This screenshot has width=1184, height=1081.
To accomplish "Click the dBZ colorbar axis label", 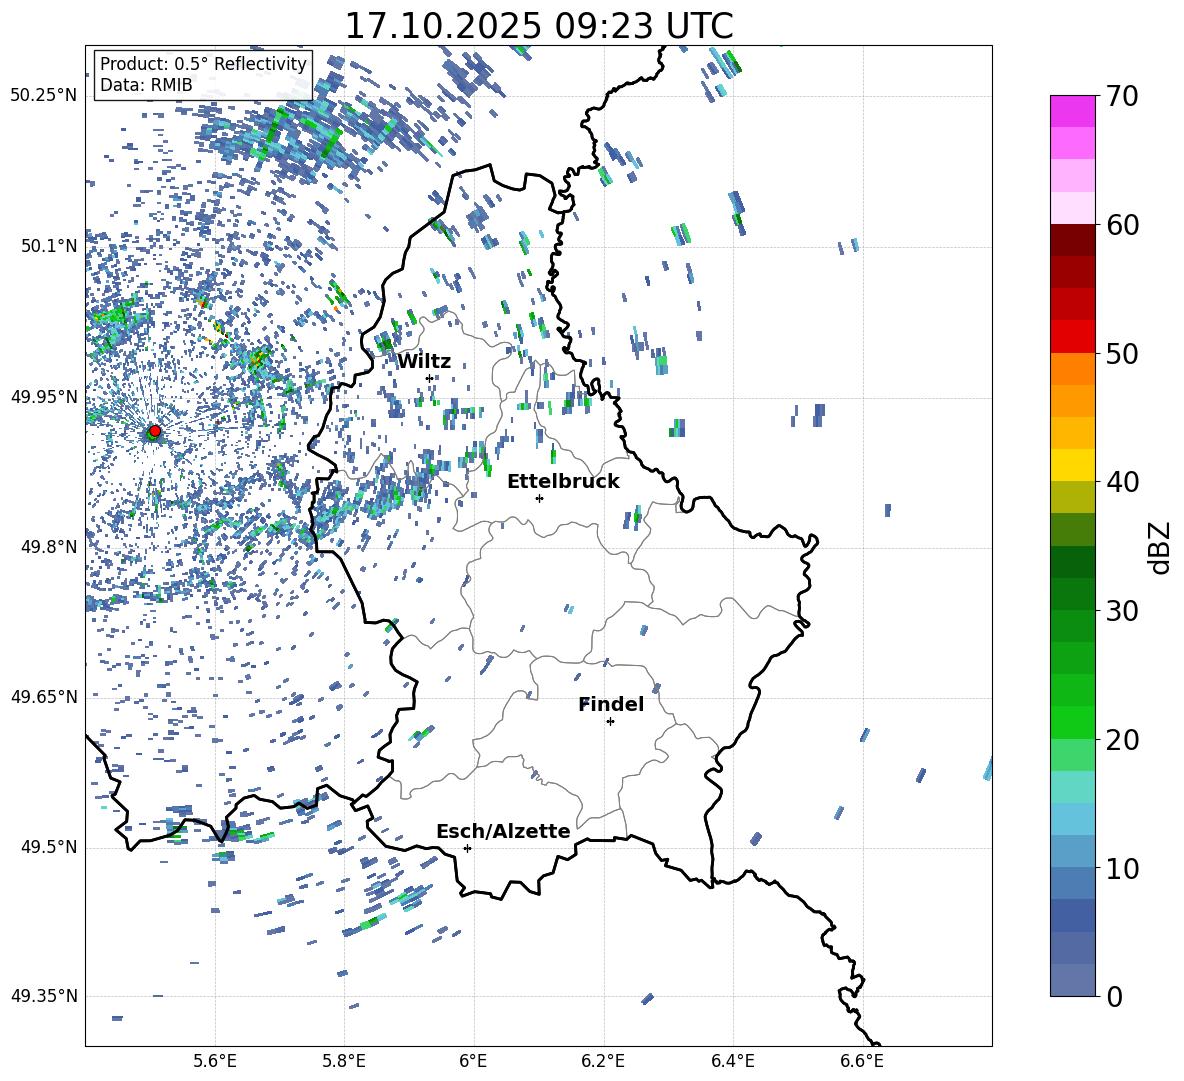I will point(1161,547).
